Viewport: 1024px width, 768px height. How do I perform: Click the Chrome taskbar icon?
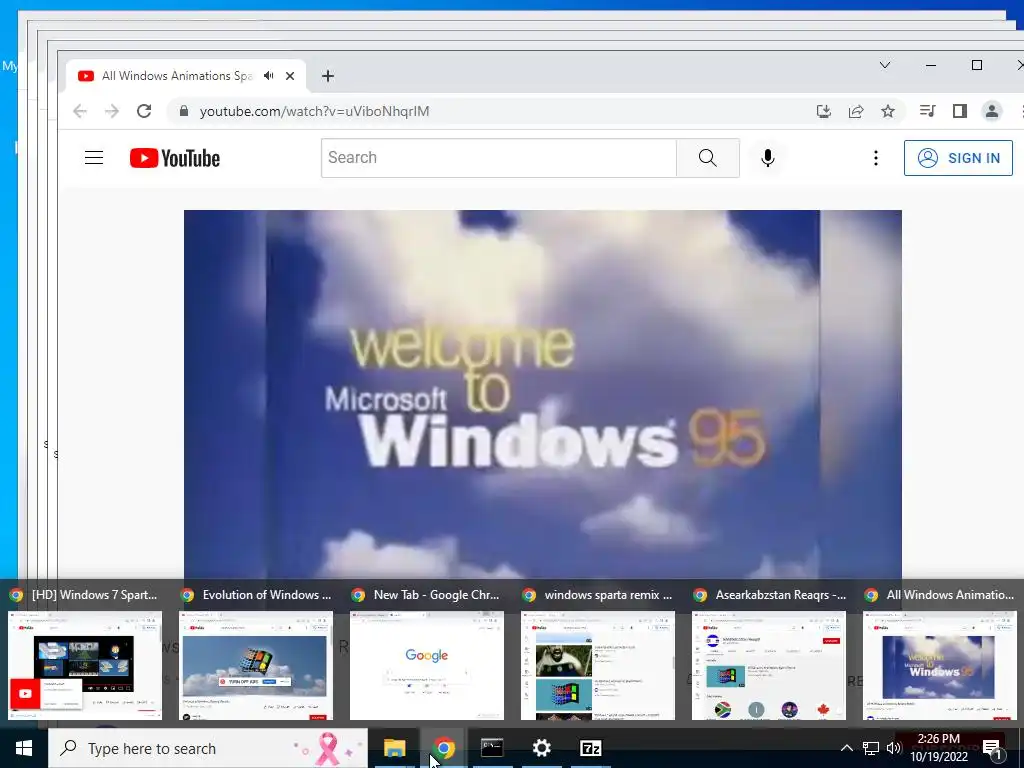click(443, 748)
